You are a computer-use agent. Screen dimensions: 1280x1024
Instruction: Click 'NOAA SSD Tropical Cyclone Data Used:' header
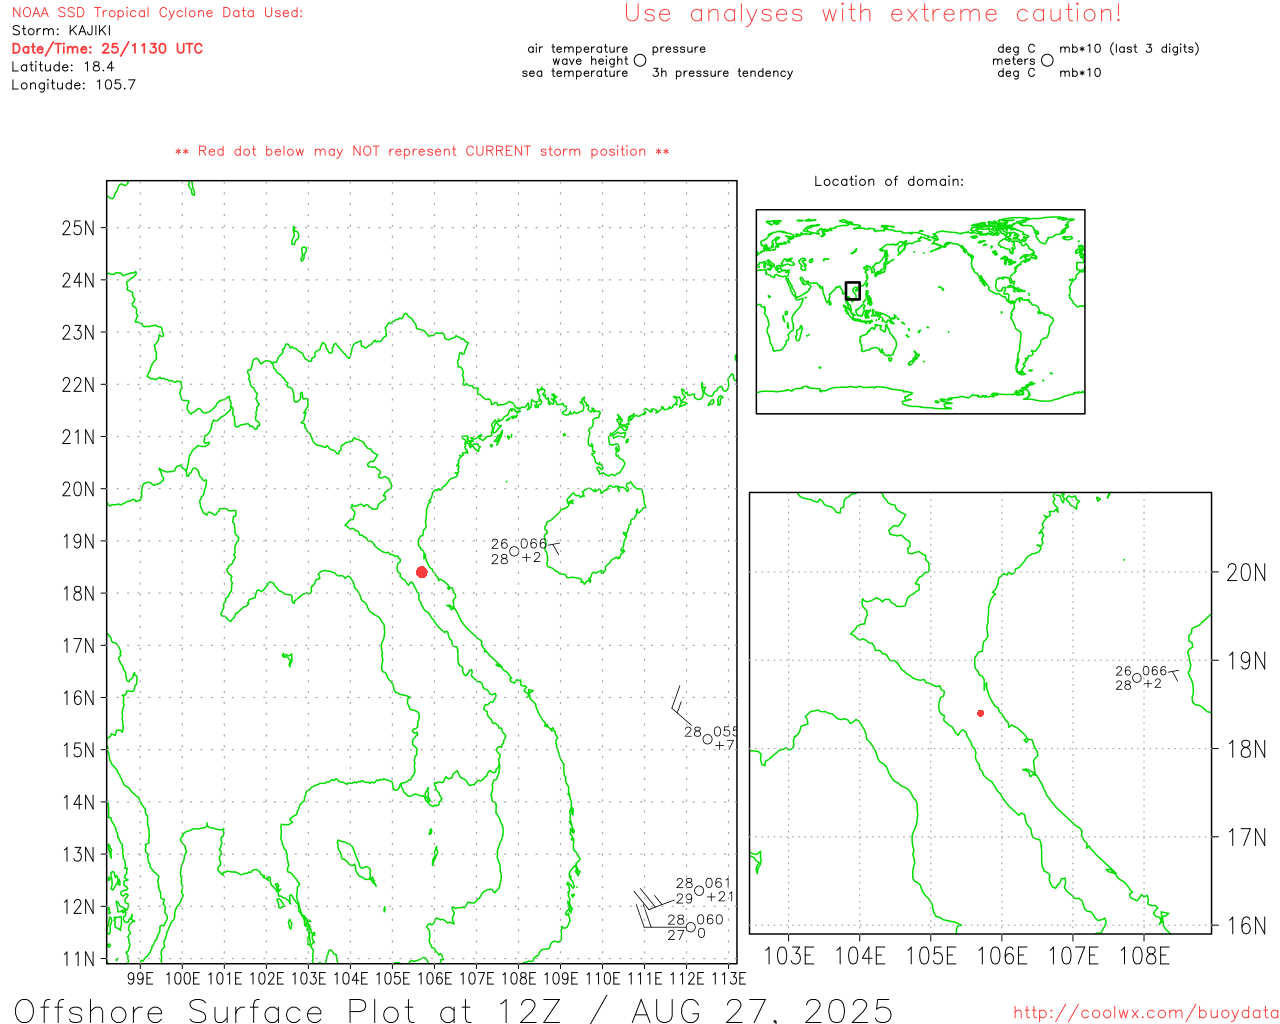point(157,12)
